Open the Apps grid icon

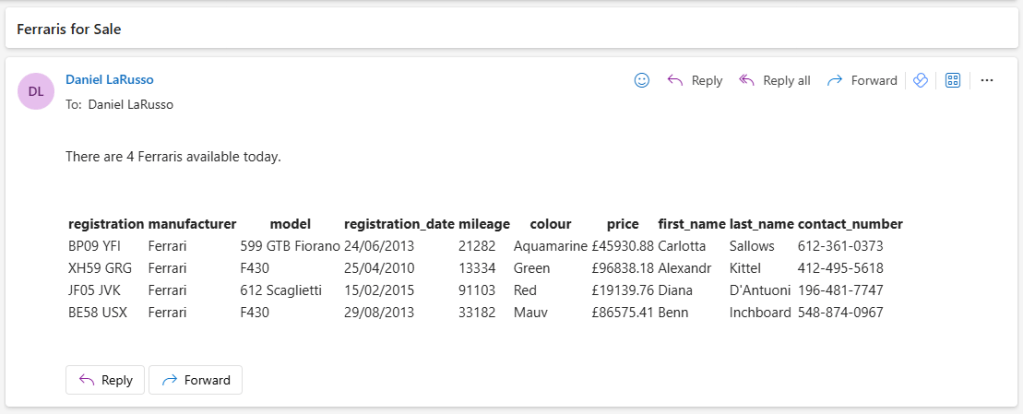(x=953, y=81)
